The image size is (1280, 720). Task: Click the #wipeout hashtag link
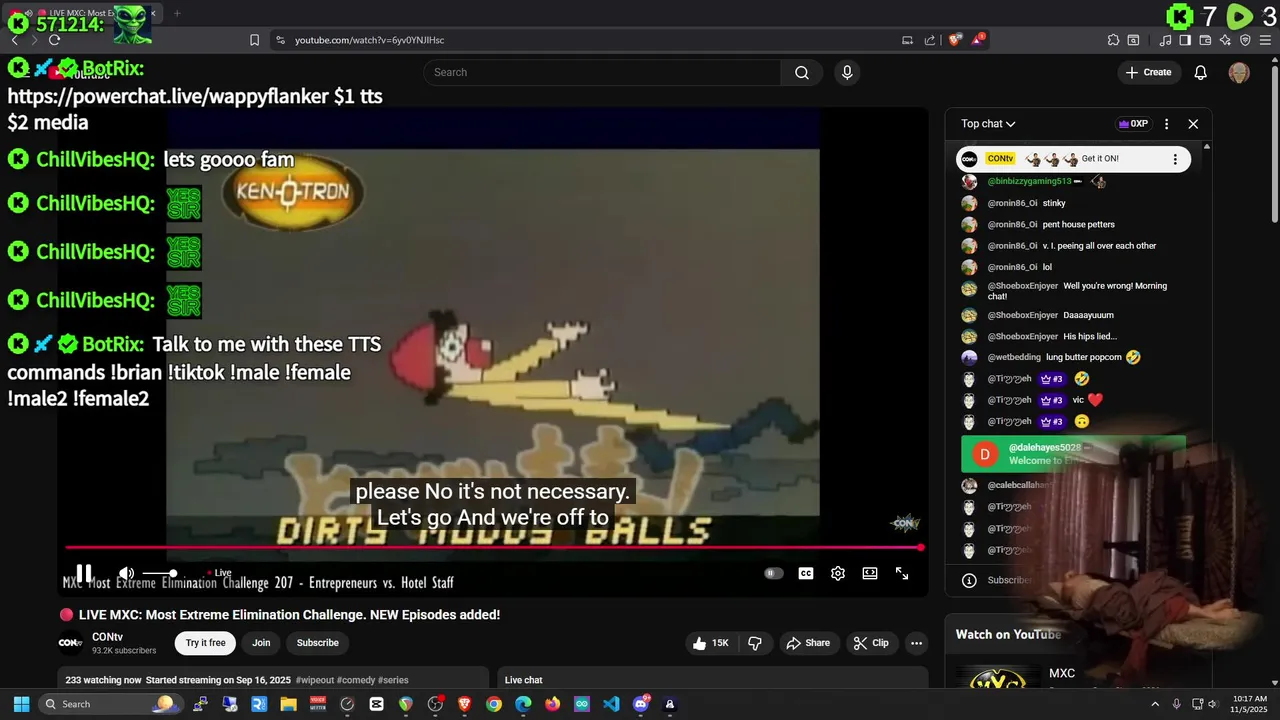(x=314, y=680)
